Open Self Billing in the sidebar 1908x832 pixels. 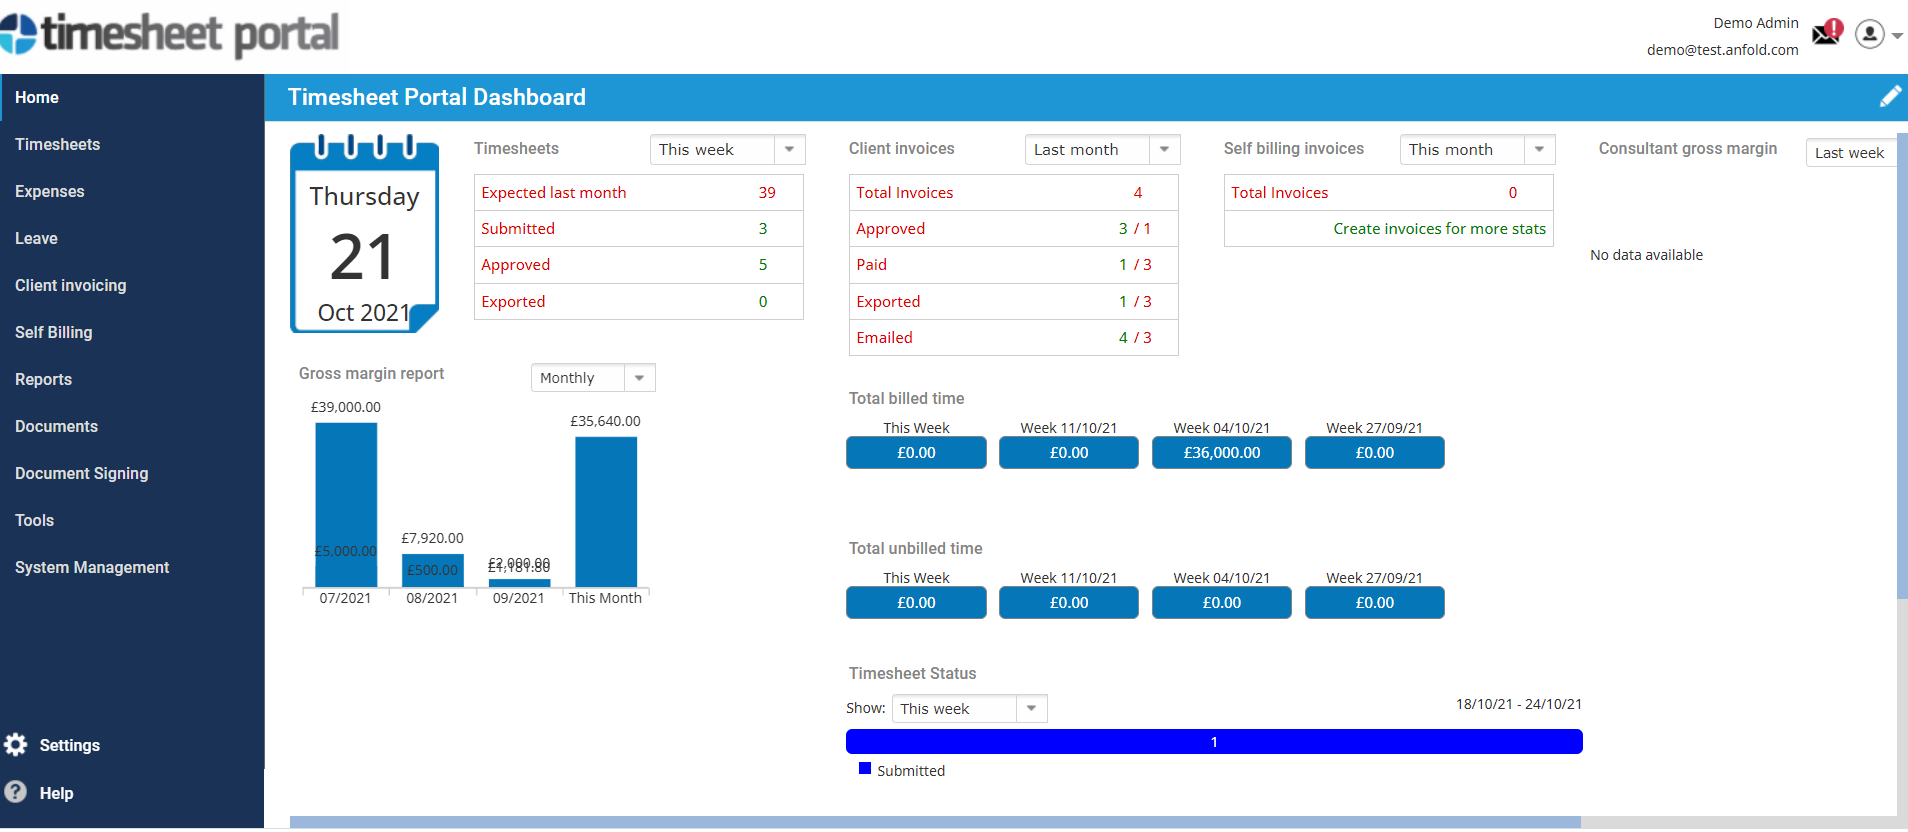tap(132, 332)
